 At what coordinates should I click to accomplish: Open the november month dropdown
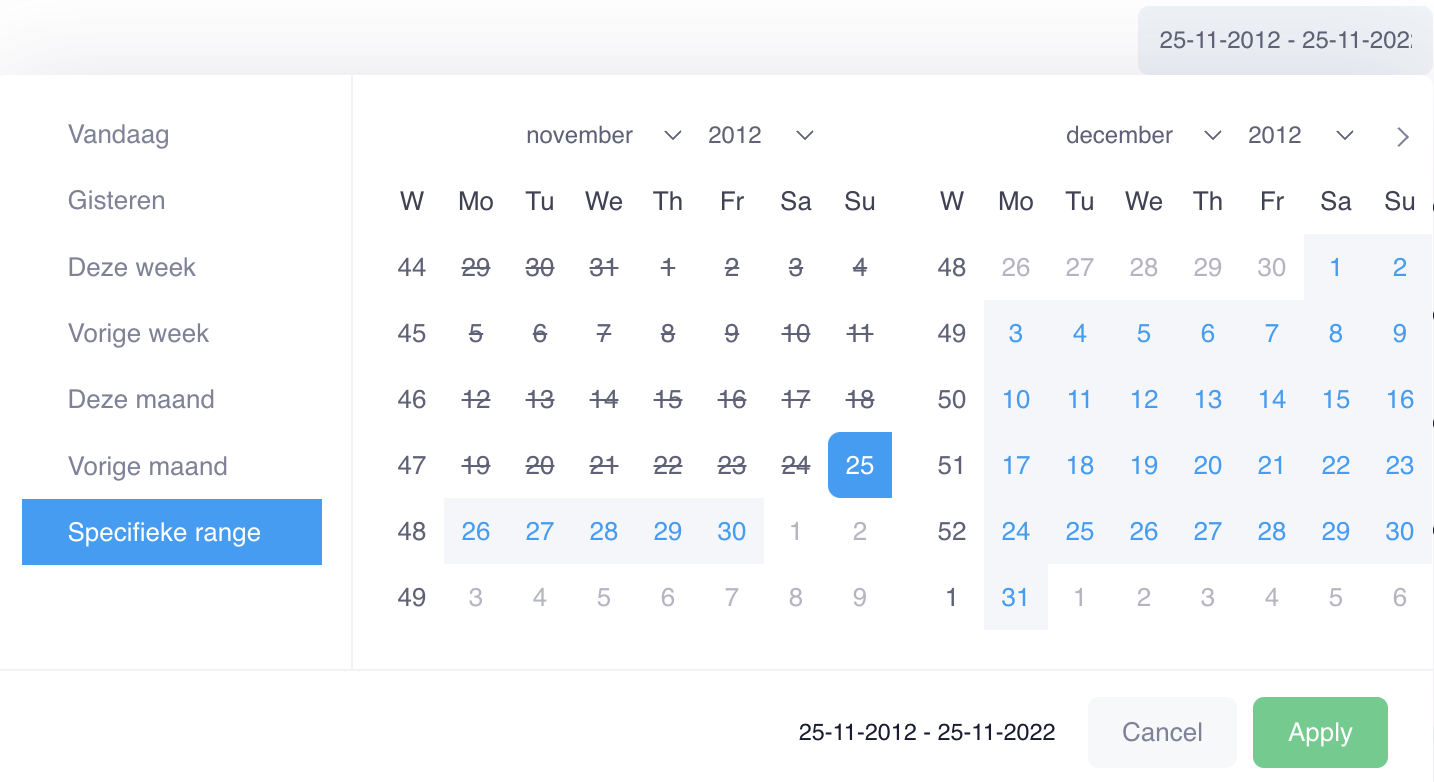[x=604, y=135]
